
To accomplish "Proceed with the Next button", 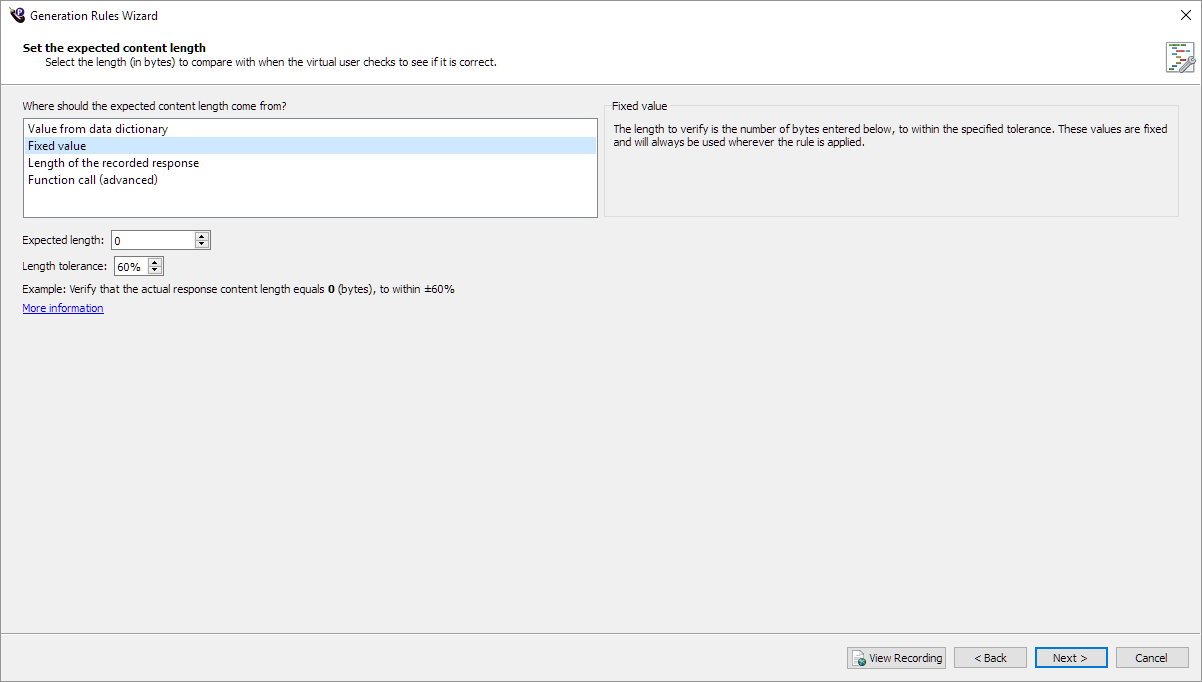I will point(1071,658).
